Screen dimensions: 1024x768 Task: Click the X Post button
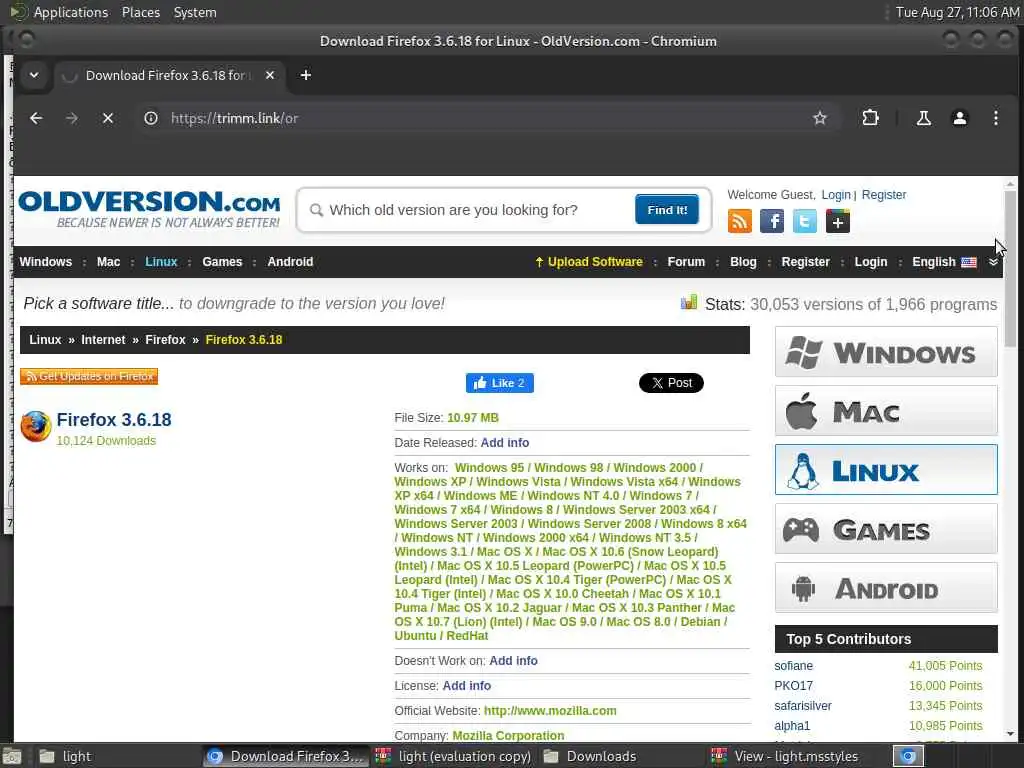671,383
